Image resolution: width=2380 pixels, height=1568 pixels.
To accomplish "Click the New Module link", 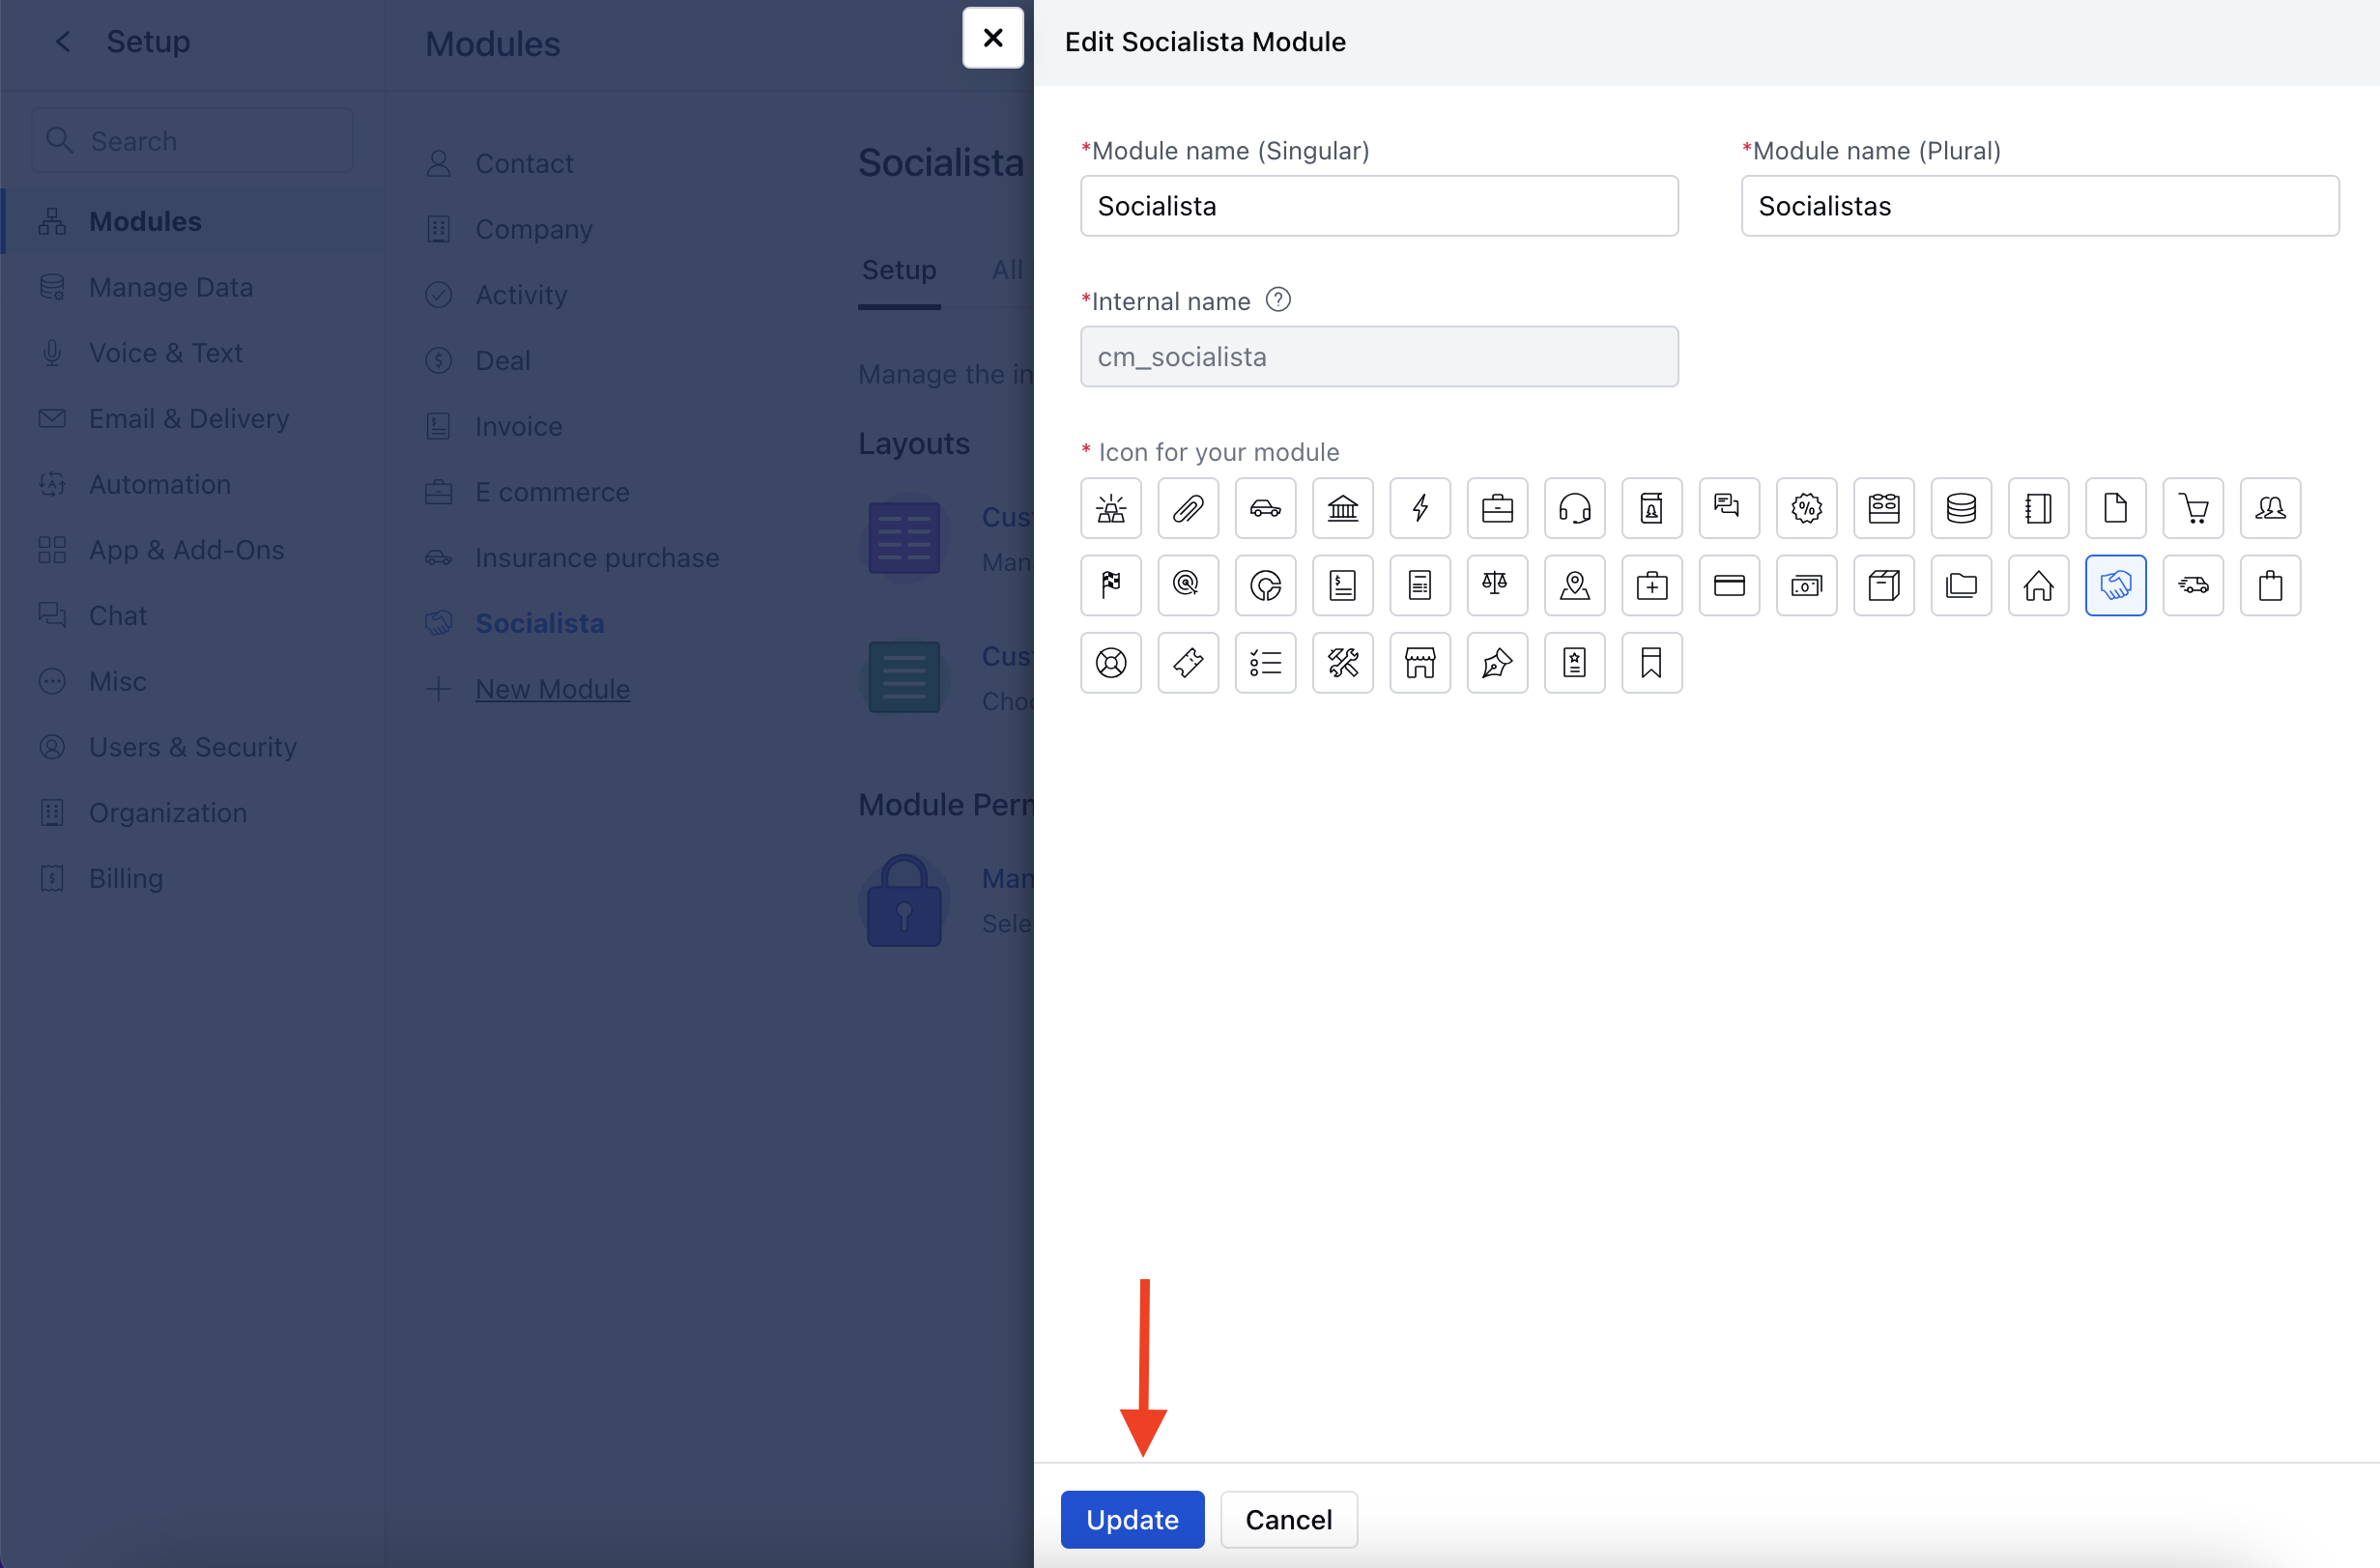I will 552,689.
